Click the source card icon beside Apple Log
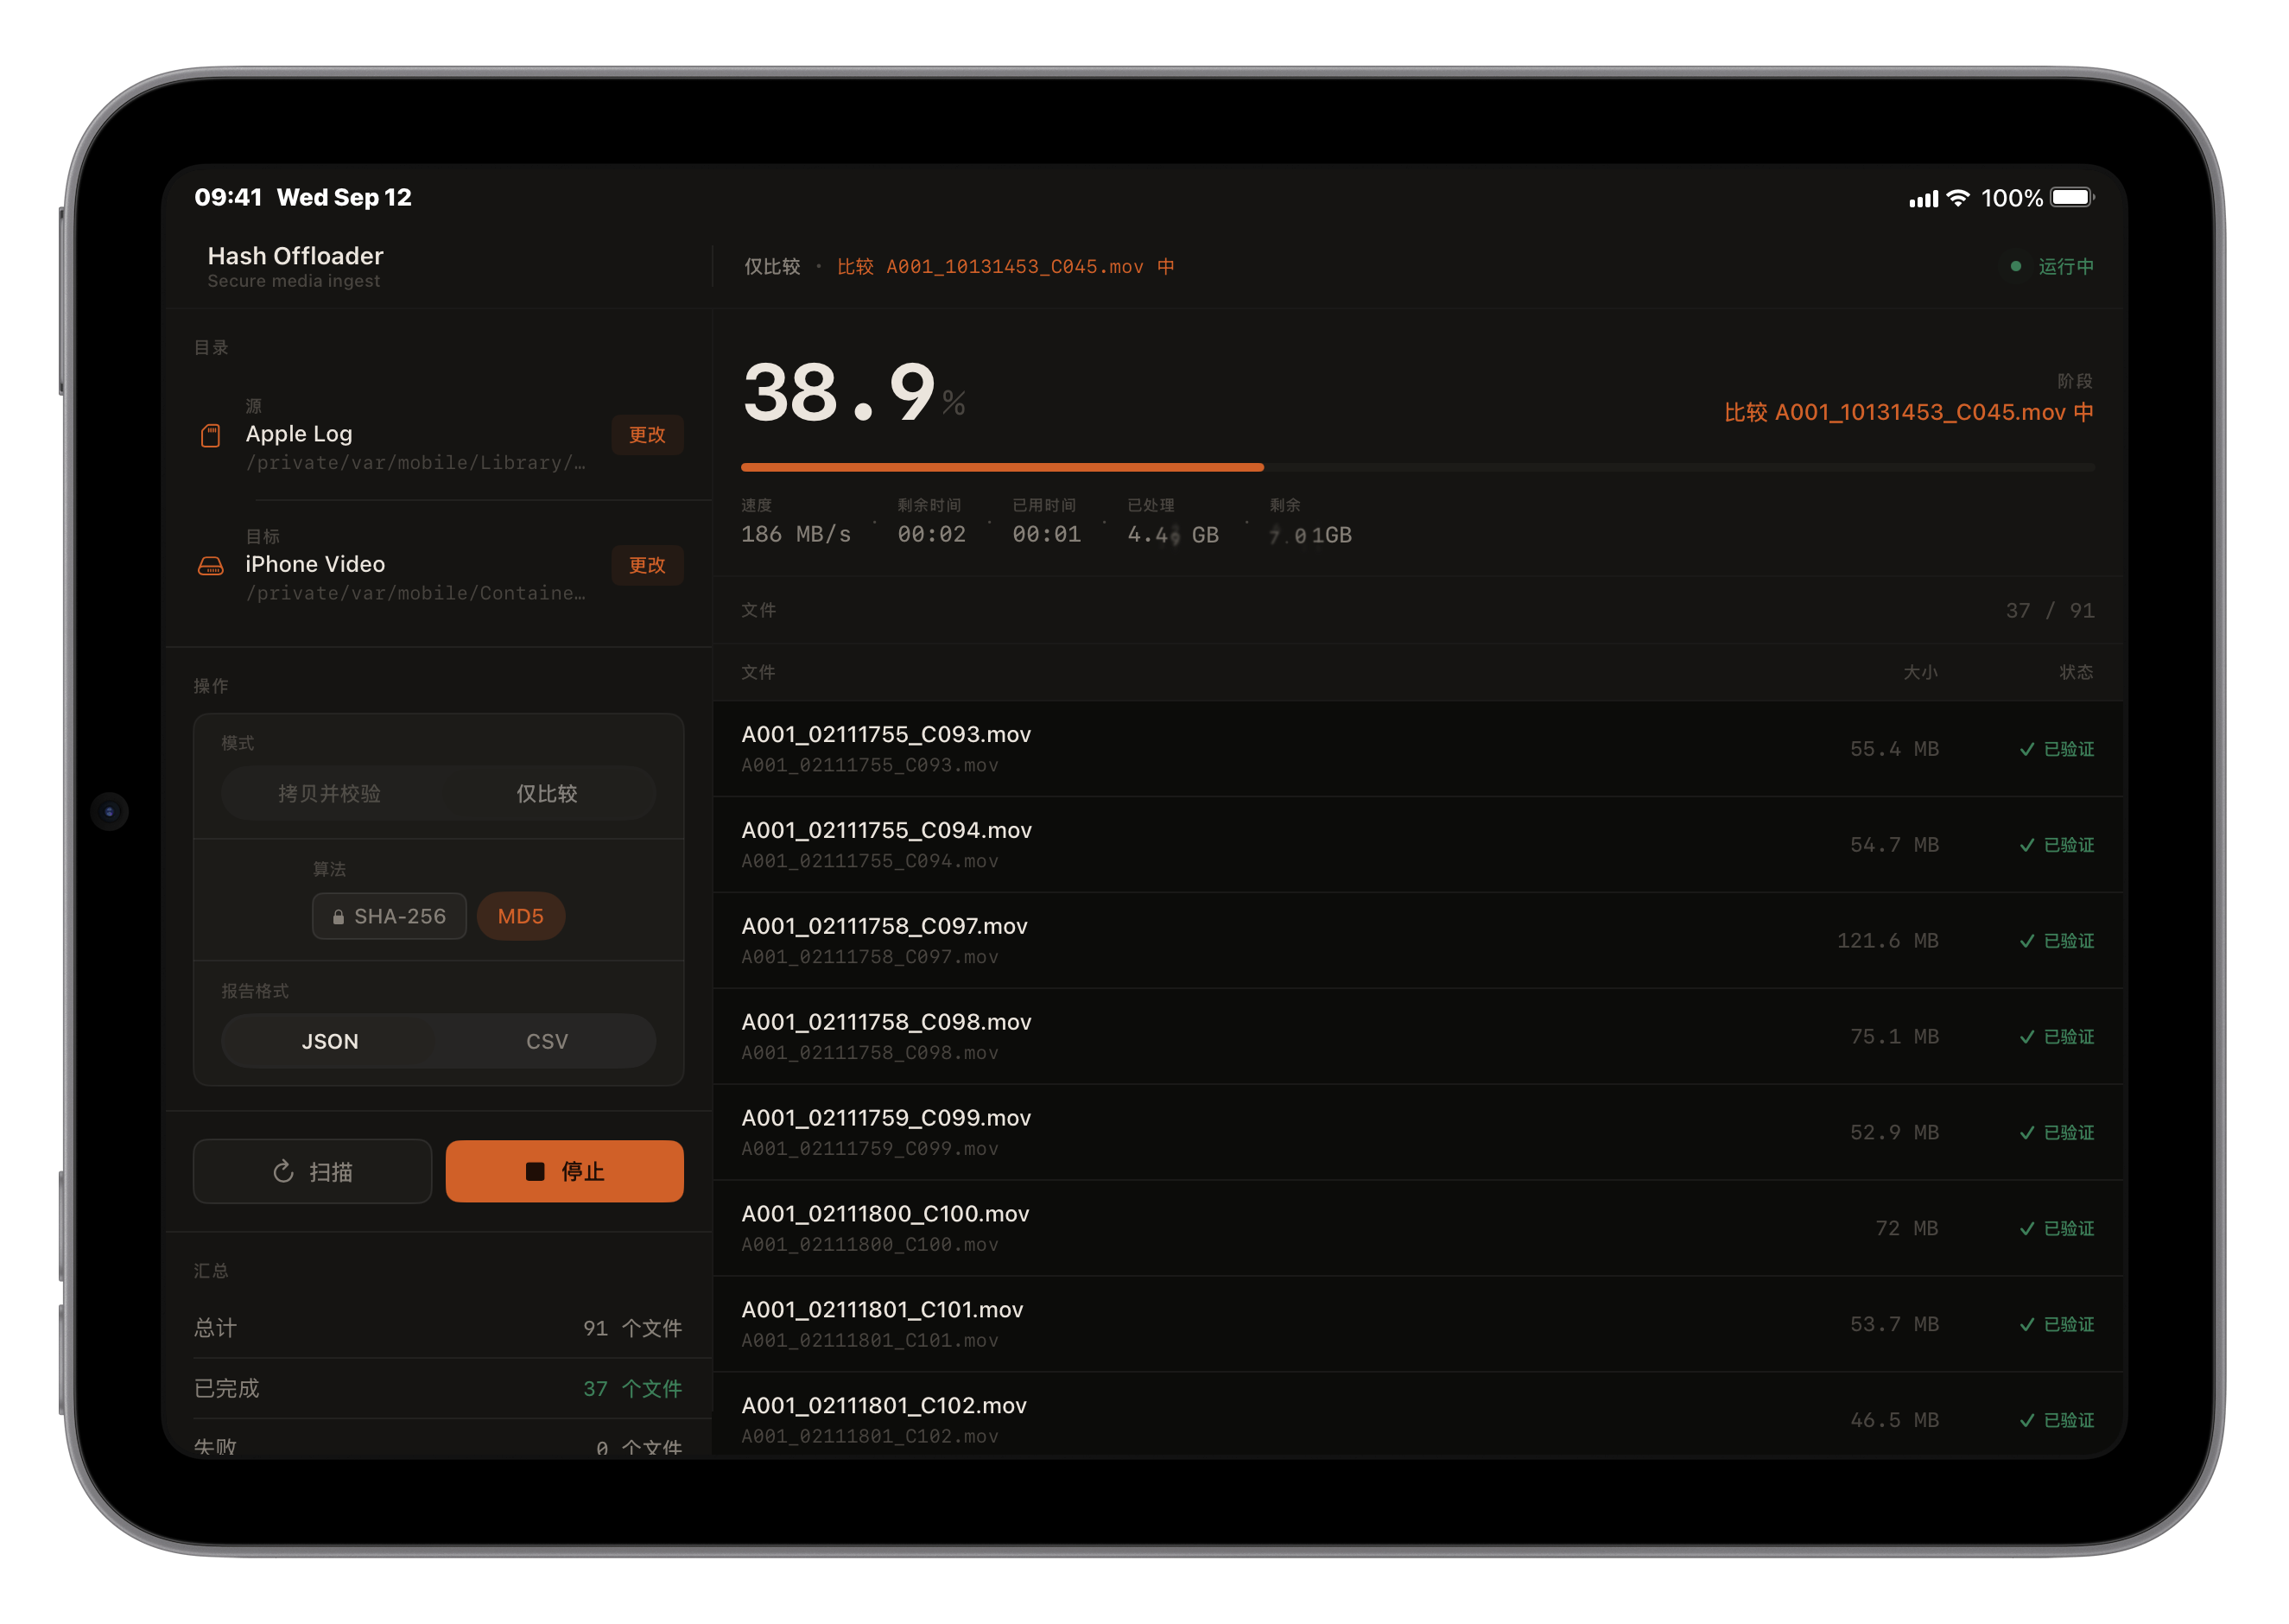This screenshot has width=2289, height=1624. tap(210, 435)
